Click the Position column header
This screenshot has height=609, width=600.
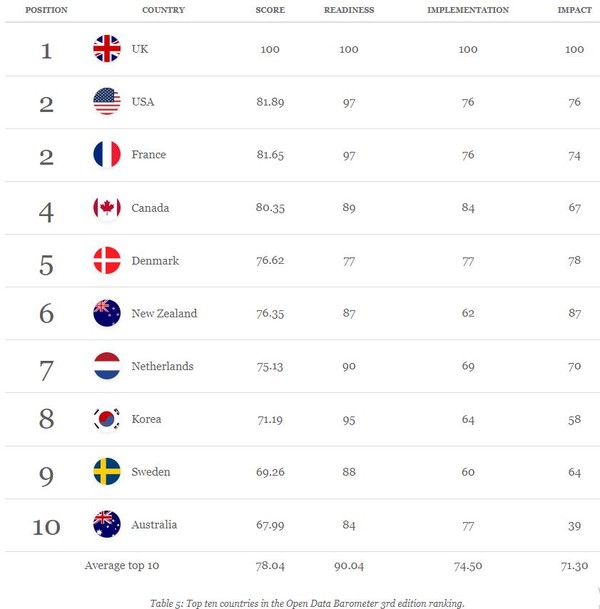tap(46, 10)
